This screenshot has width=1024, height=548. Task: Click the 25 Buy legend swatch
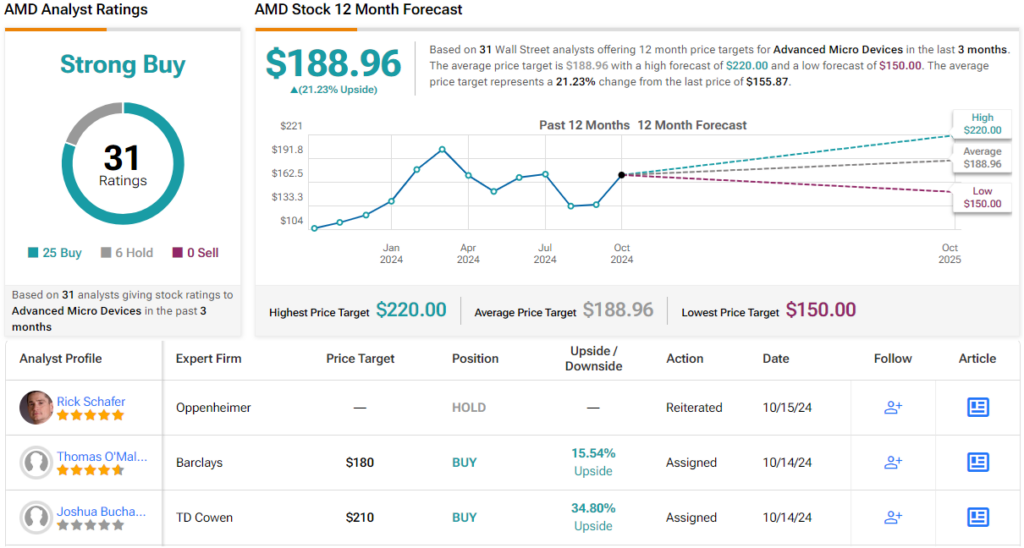click(x=34, y=253)
